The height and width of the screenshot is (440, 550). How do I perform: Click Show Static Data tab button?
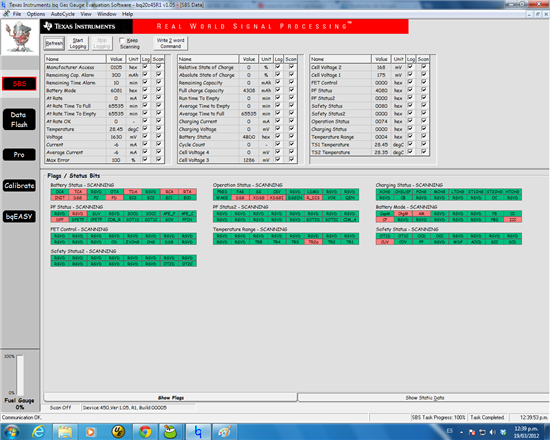tap(424, 398)
